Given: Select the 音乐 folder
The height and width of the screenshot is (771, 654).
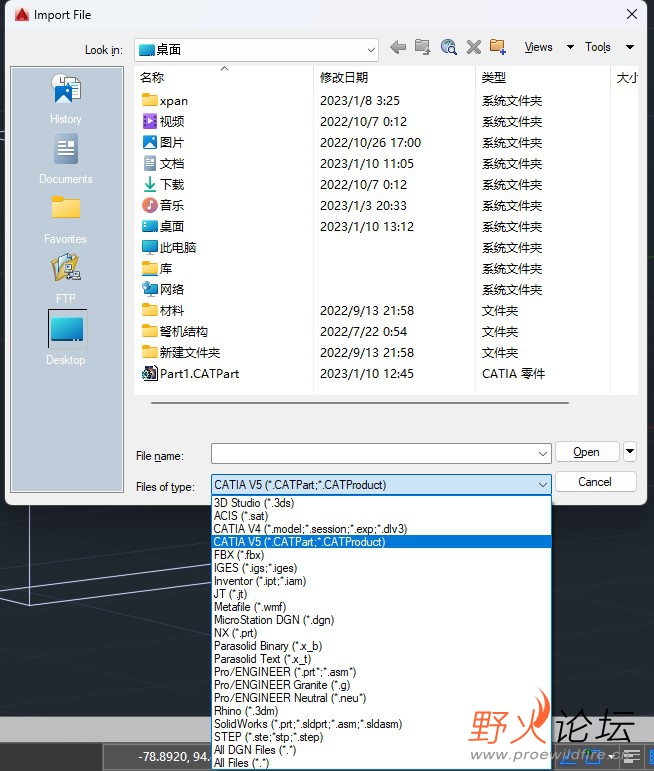Looking at the screenshot, I should click(x=163, y=206).
